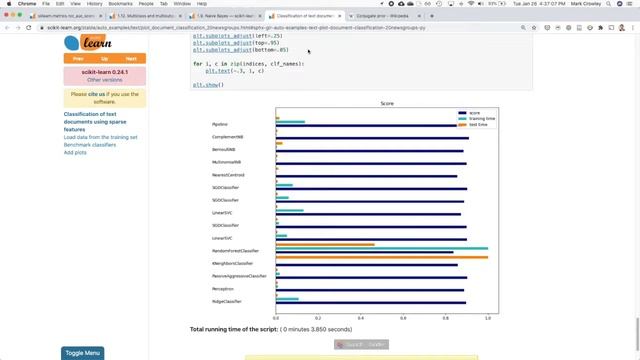Click the browser back arrow

7,28
